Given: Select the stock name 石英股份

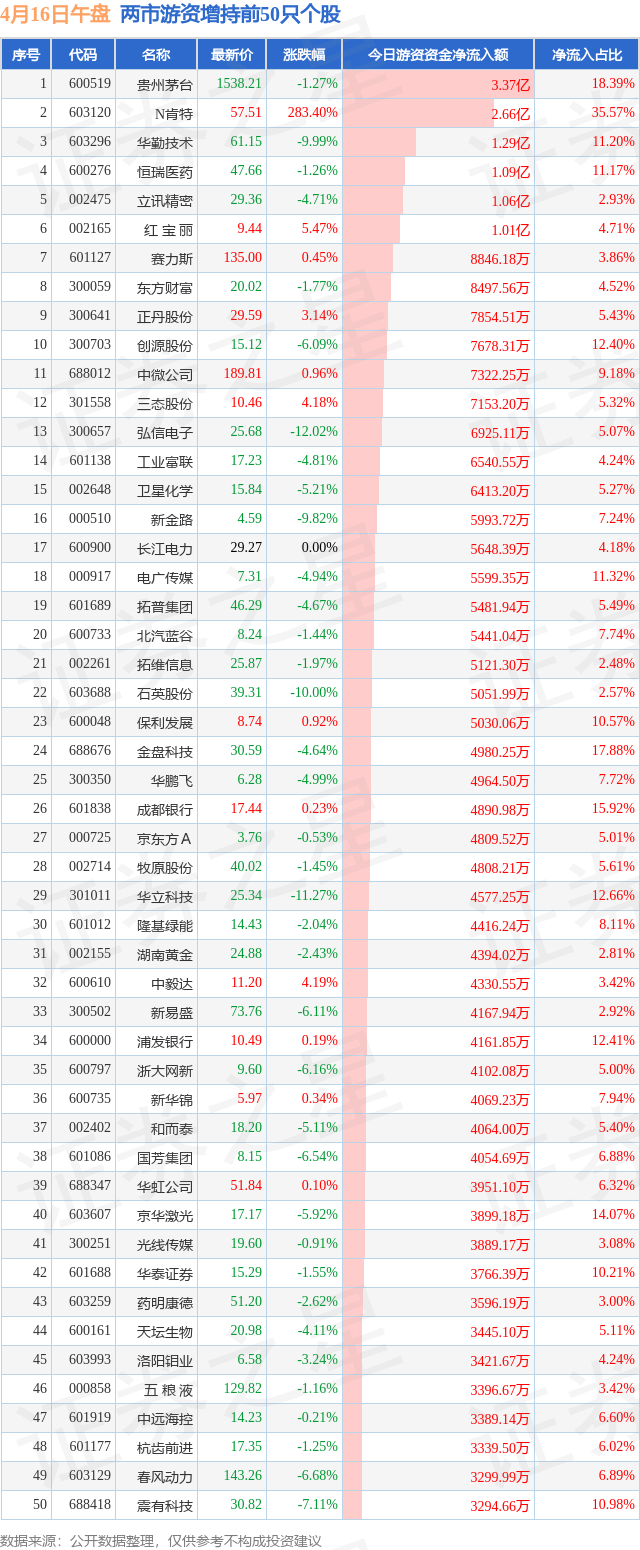Looking at the screenshot, I should click(165, 693).
